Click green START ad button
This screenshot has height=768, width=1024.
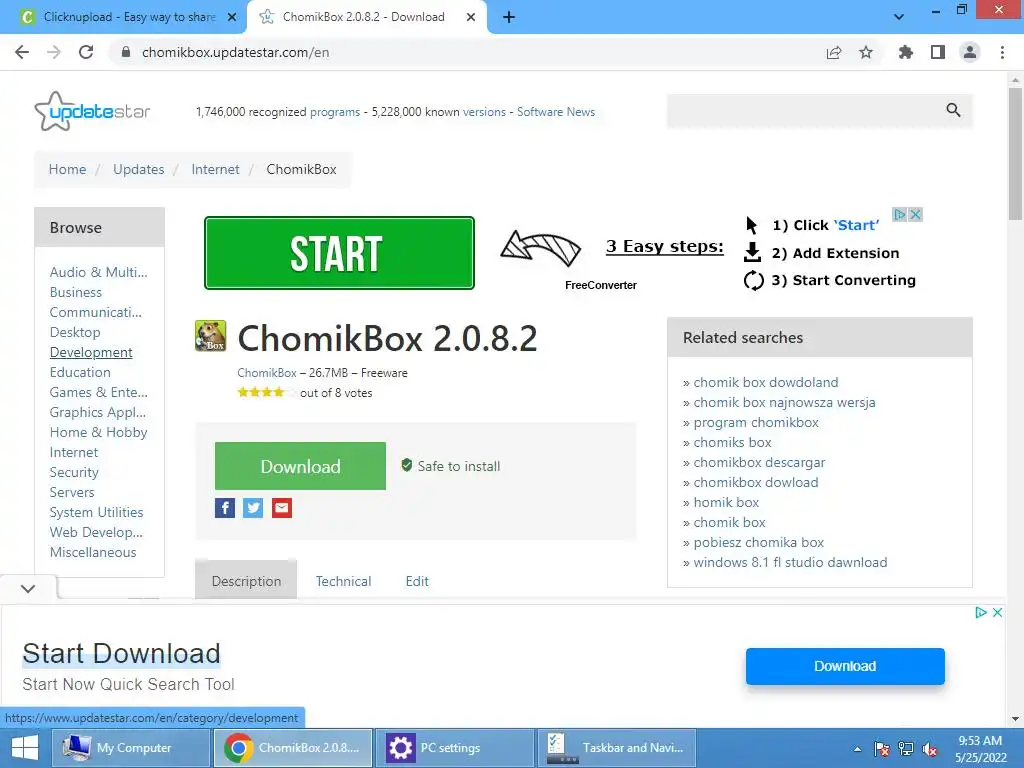(x=339, y=253)
